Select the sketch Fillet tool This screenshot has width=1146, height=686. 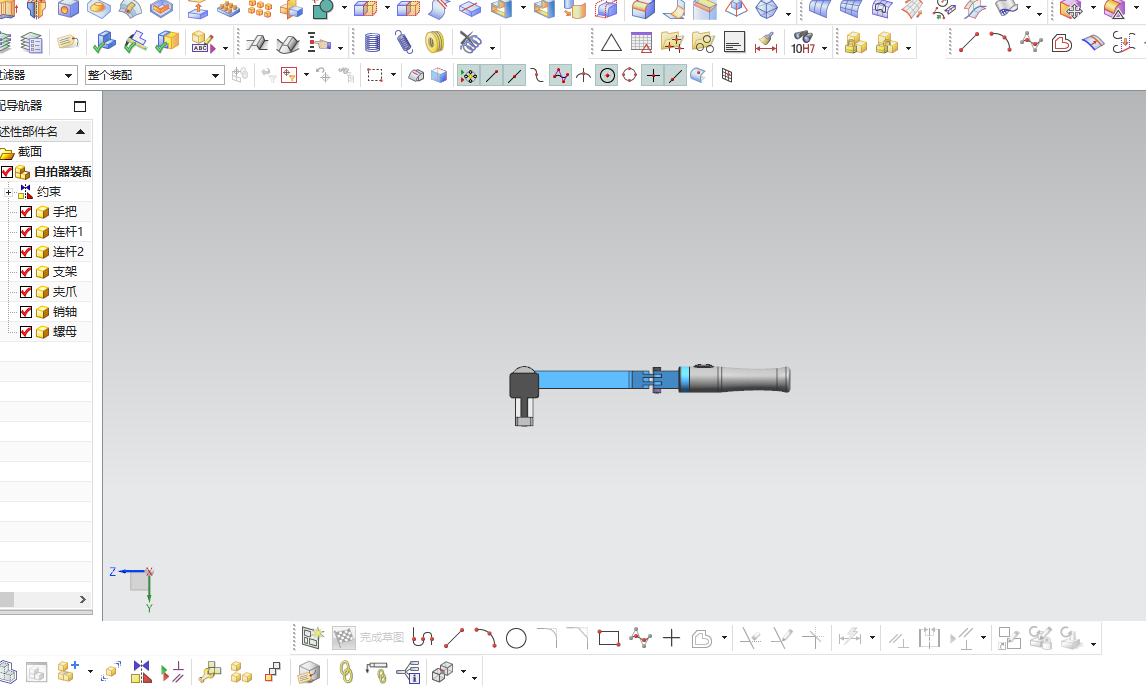(x=547, y=639)
